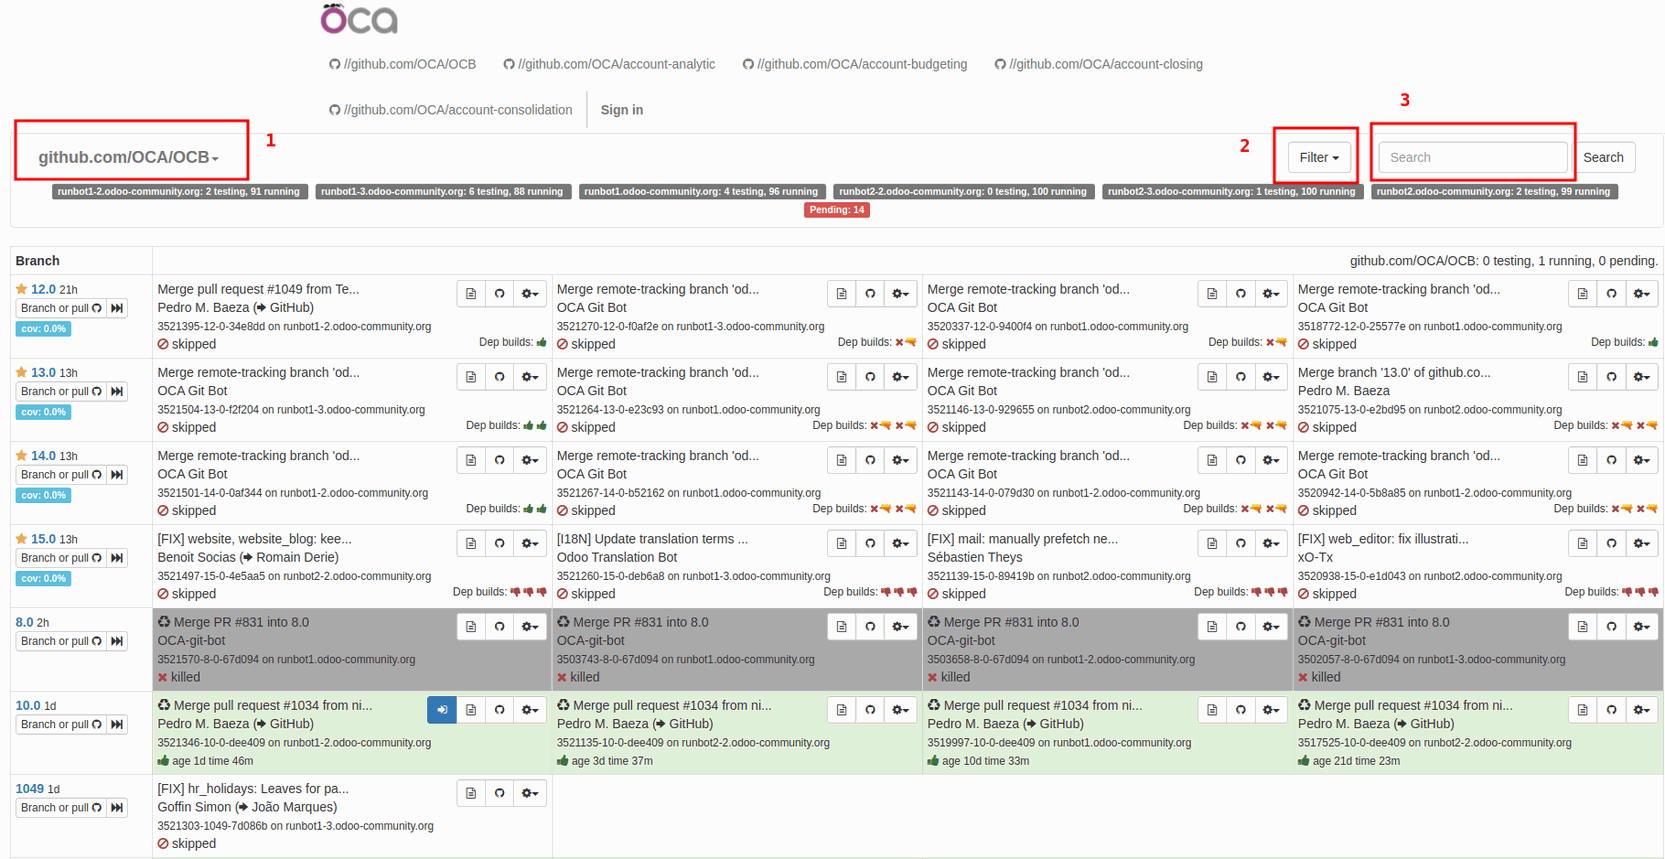Click the Search button

click(x=1603, y=157)
